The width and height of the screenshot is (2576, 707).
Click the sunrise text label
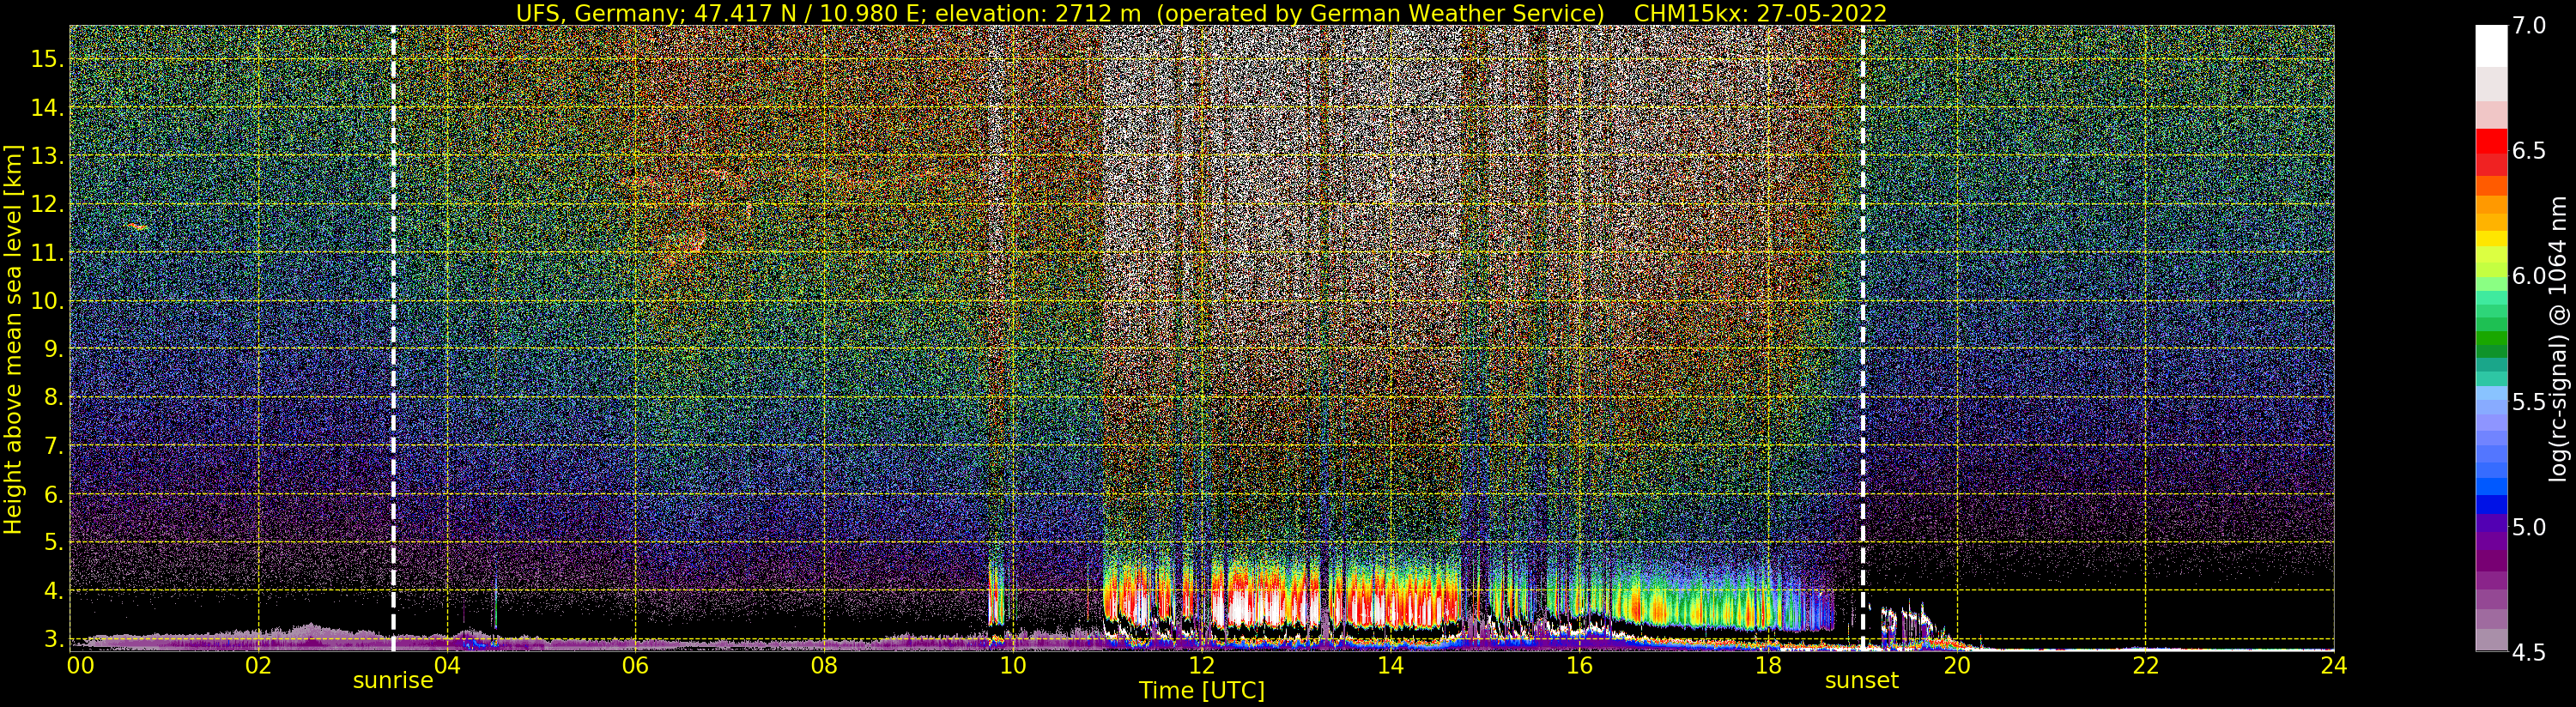coord(393,681)
